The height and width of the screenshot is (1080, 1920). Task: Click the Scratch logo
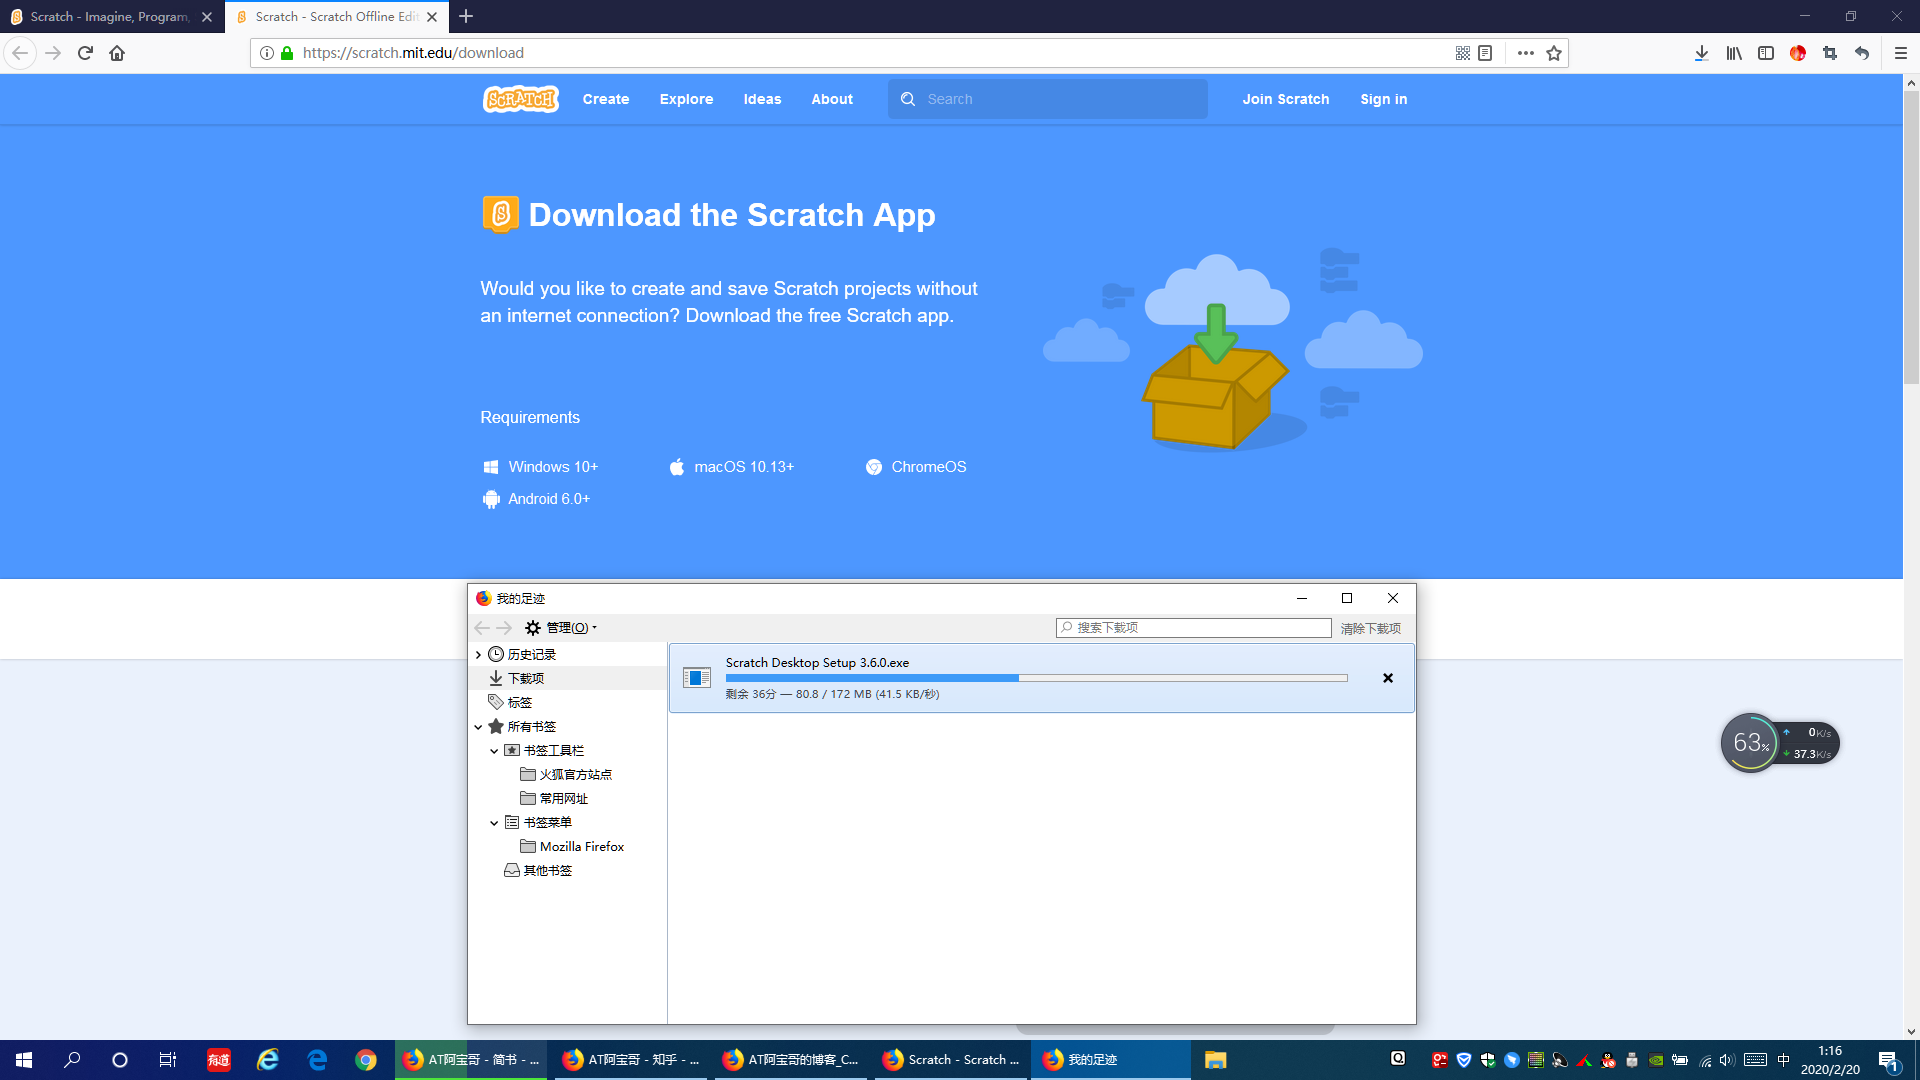[520, 99]
